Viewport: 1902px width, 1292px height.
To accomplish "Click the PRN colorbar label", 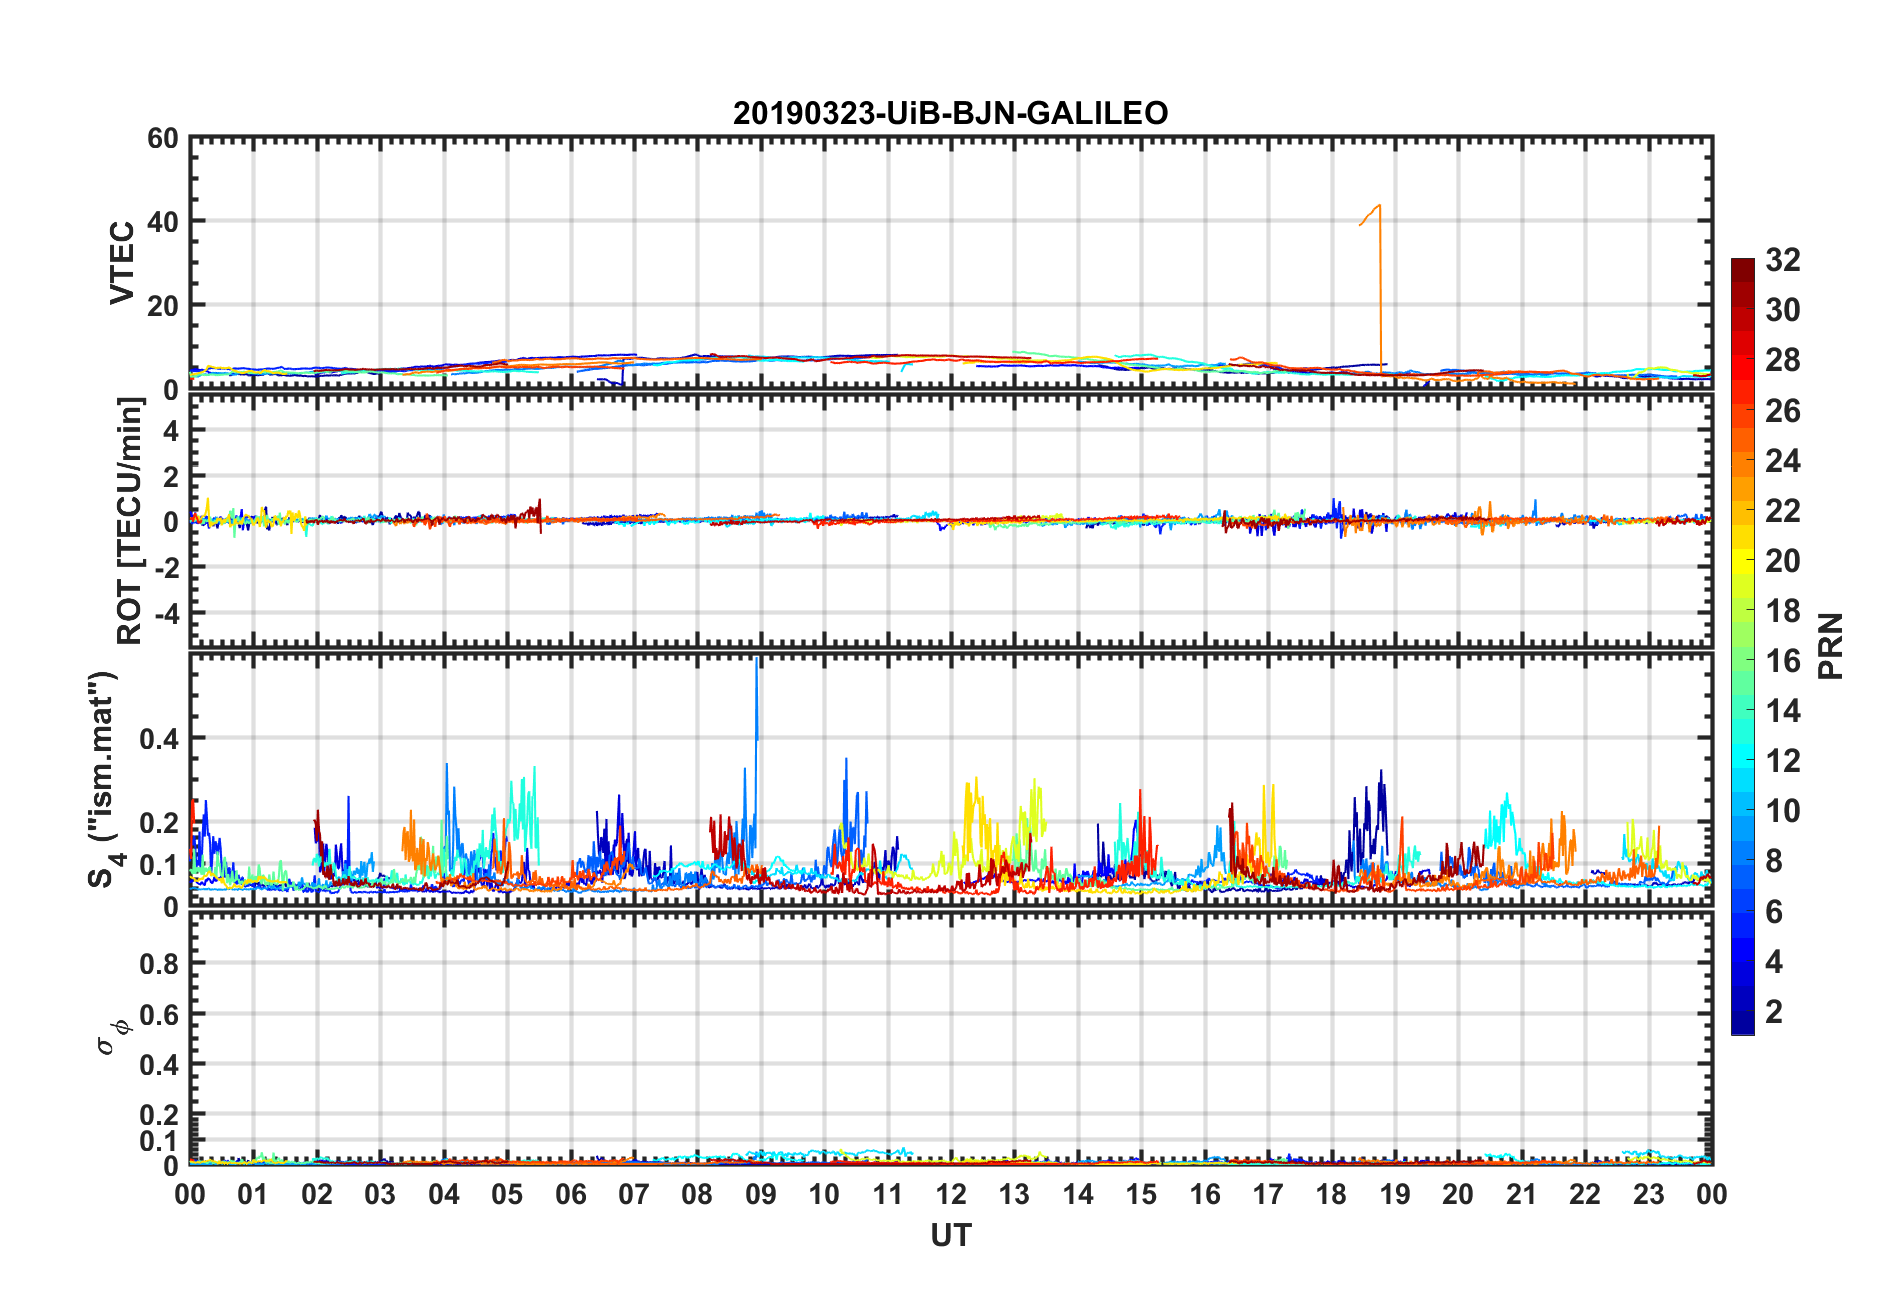I will click(x=1830, y=646).
